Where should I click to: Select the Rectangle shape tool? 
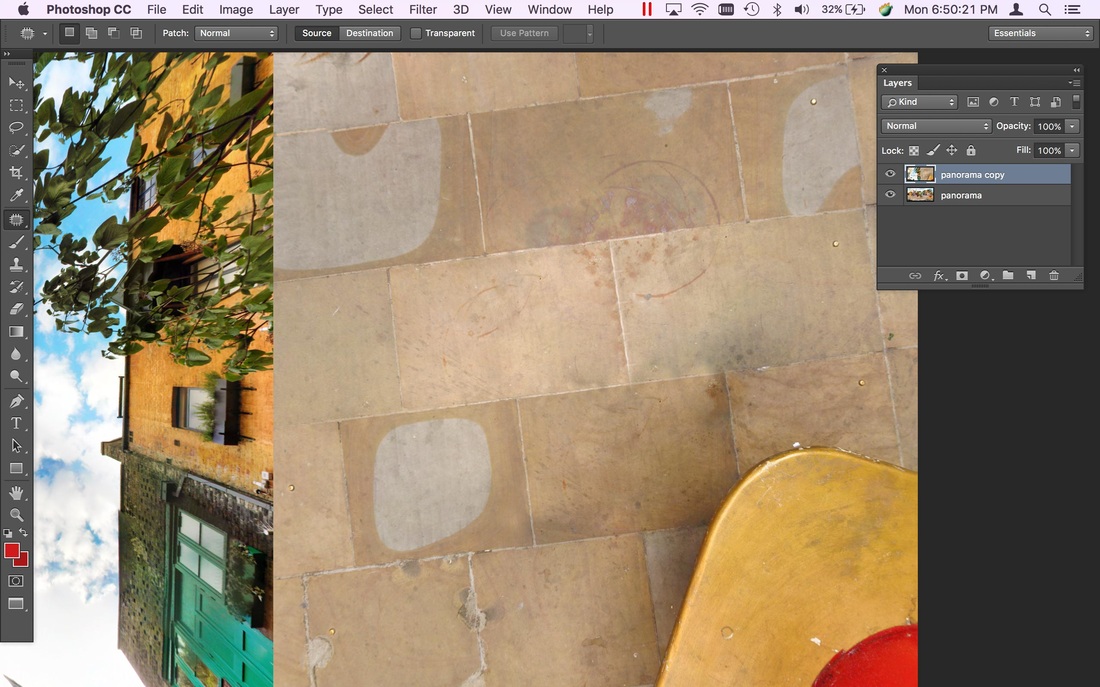tap(16, 469)
